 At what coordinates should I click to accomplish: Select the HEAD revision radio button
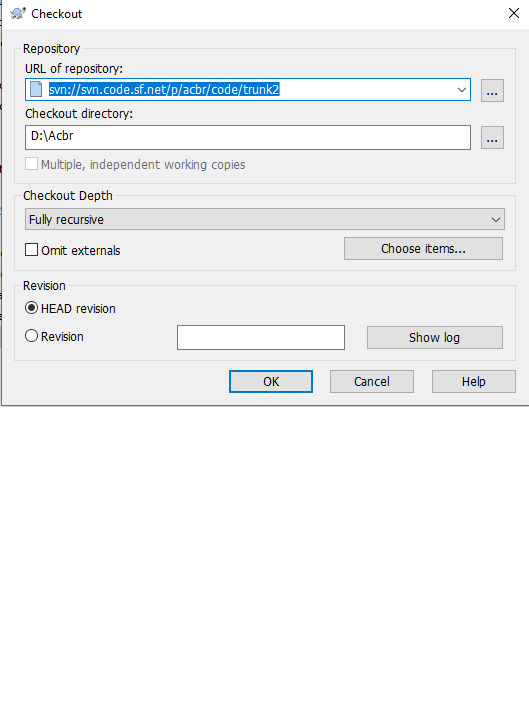click(x=32, y=308)
